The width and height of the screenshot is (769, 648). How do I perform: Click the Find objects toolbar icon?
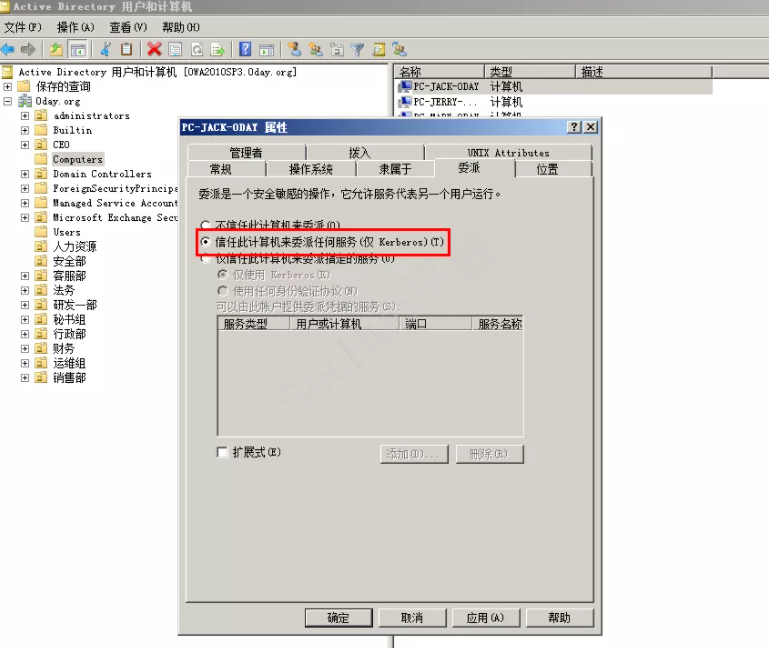coord(379,50)
